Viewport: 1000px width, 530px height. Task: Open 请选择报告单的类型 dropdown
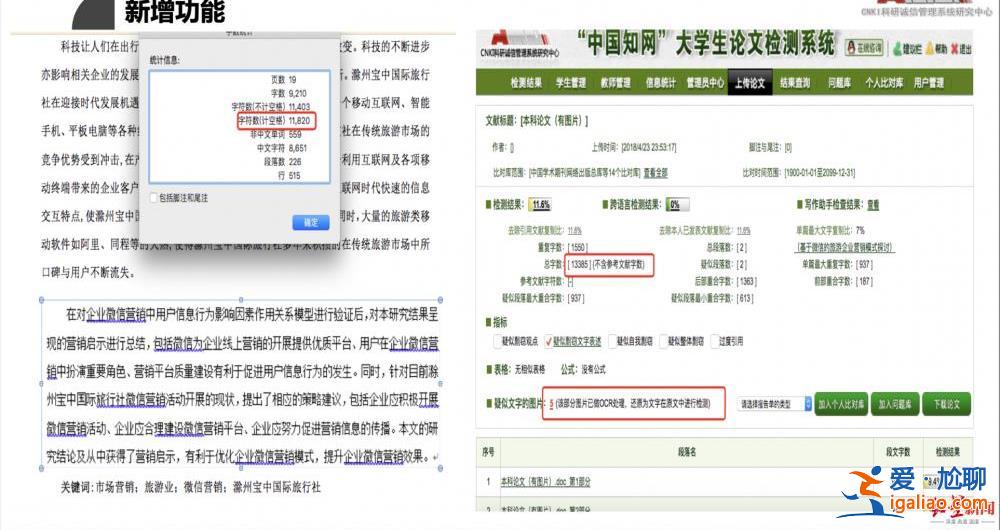774,404
